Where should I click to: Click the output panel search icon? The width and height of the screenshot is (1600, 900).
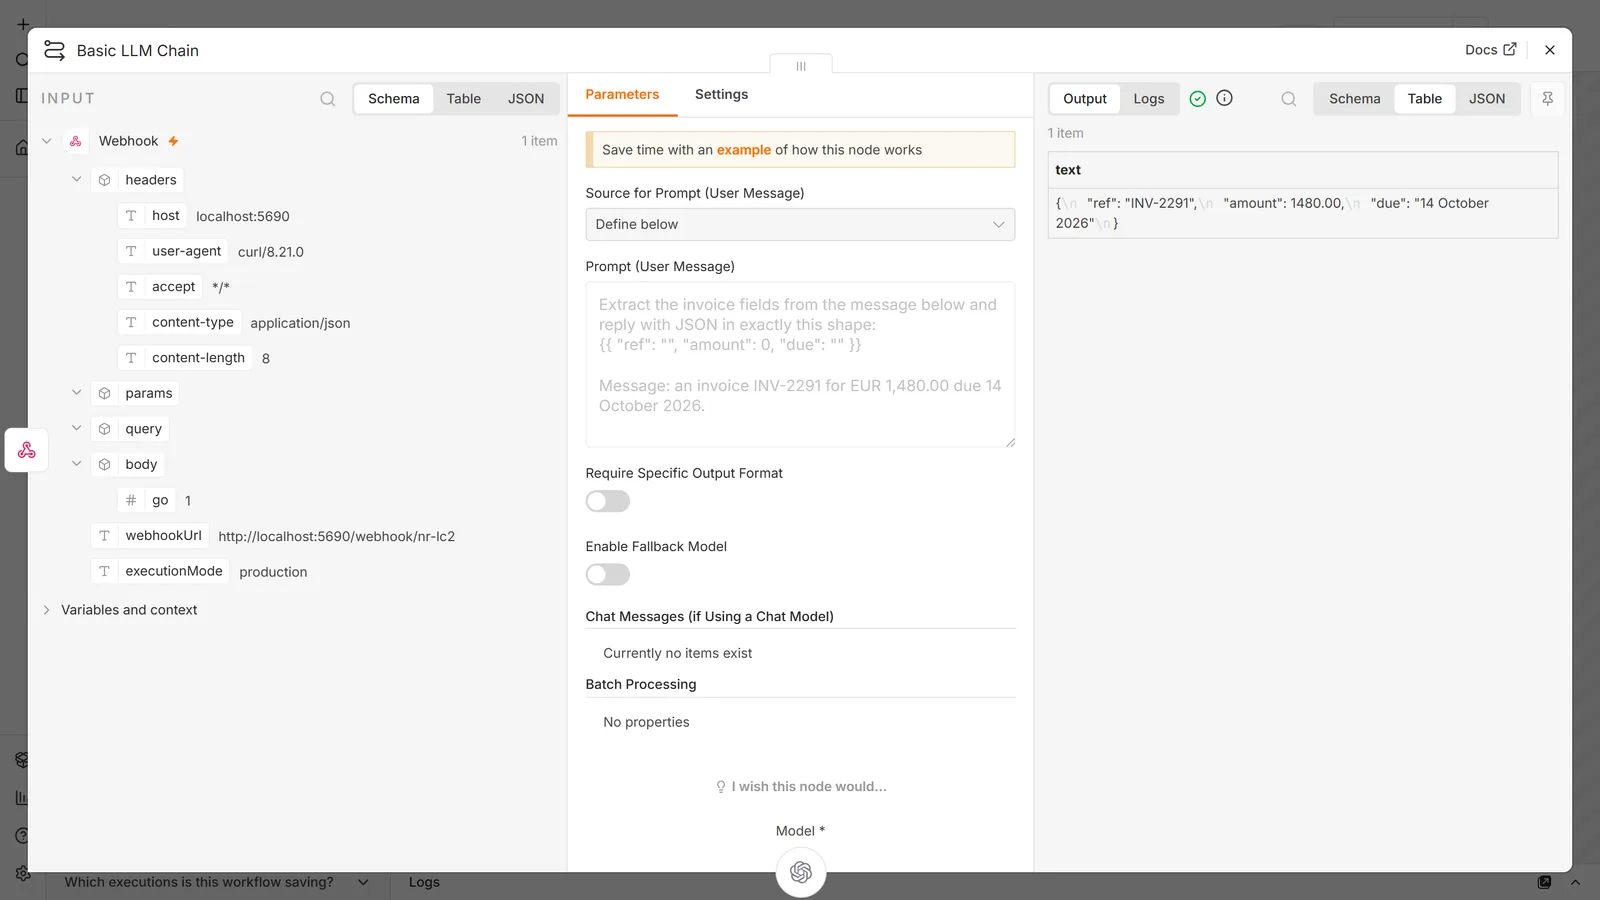coord(1288,99)
